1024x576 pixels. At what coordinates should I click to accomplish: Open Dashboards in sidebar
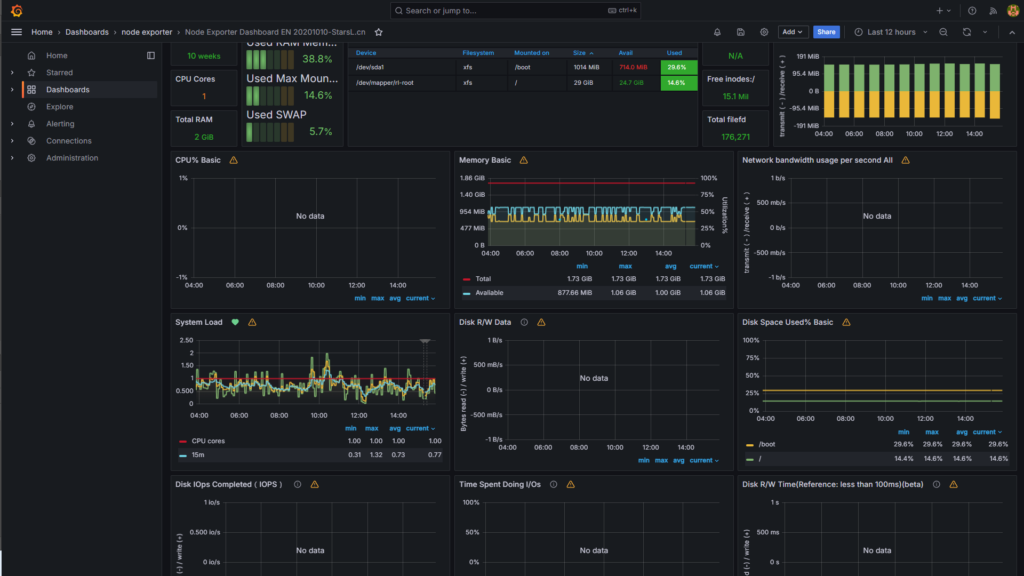pyautogui.click(x=68, y=89)
